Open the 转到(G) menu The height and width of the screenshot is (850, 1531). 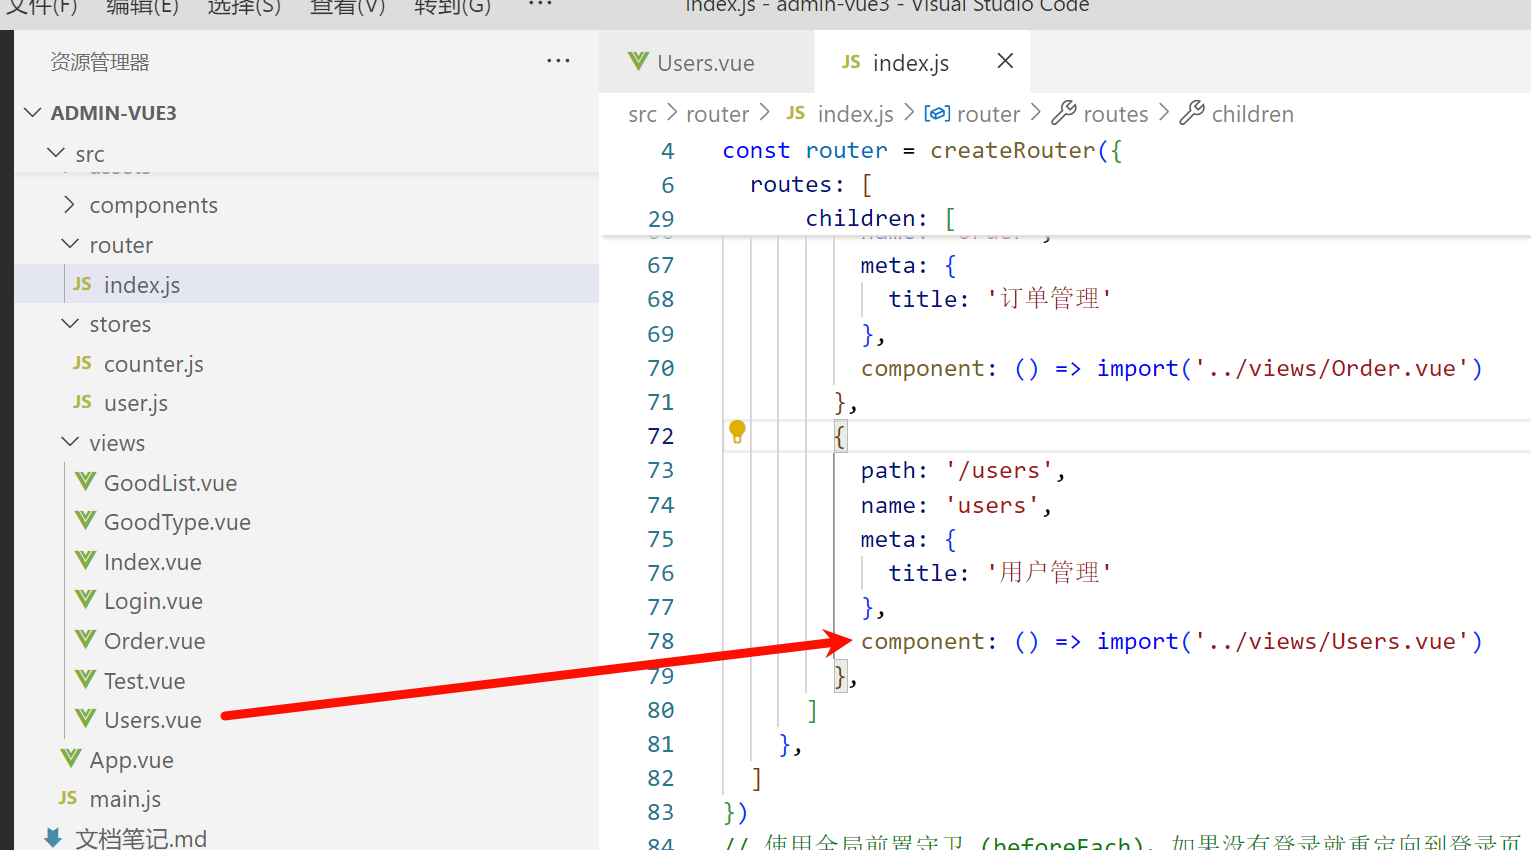tap(452, 7)
